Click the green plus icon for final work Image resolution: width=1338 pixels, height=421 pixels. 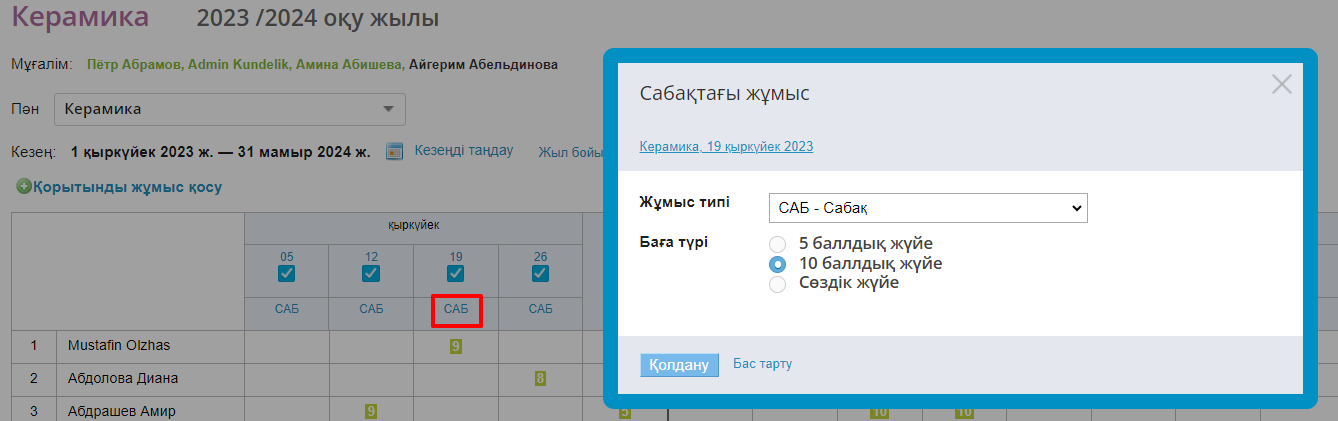pos(23,186)
